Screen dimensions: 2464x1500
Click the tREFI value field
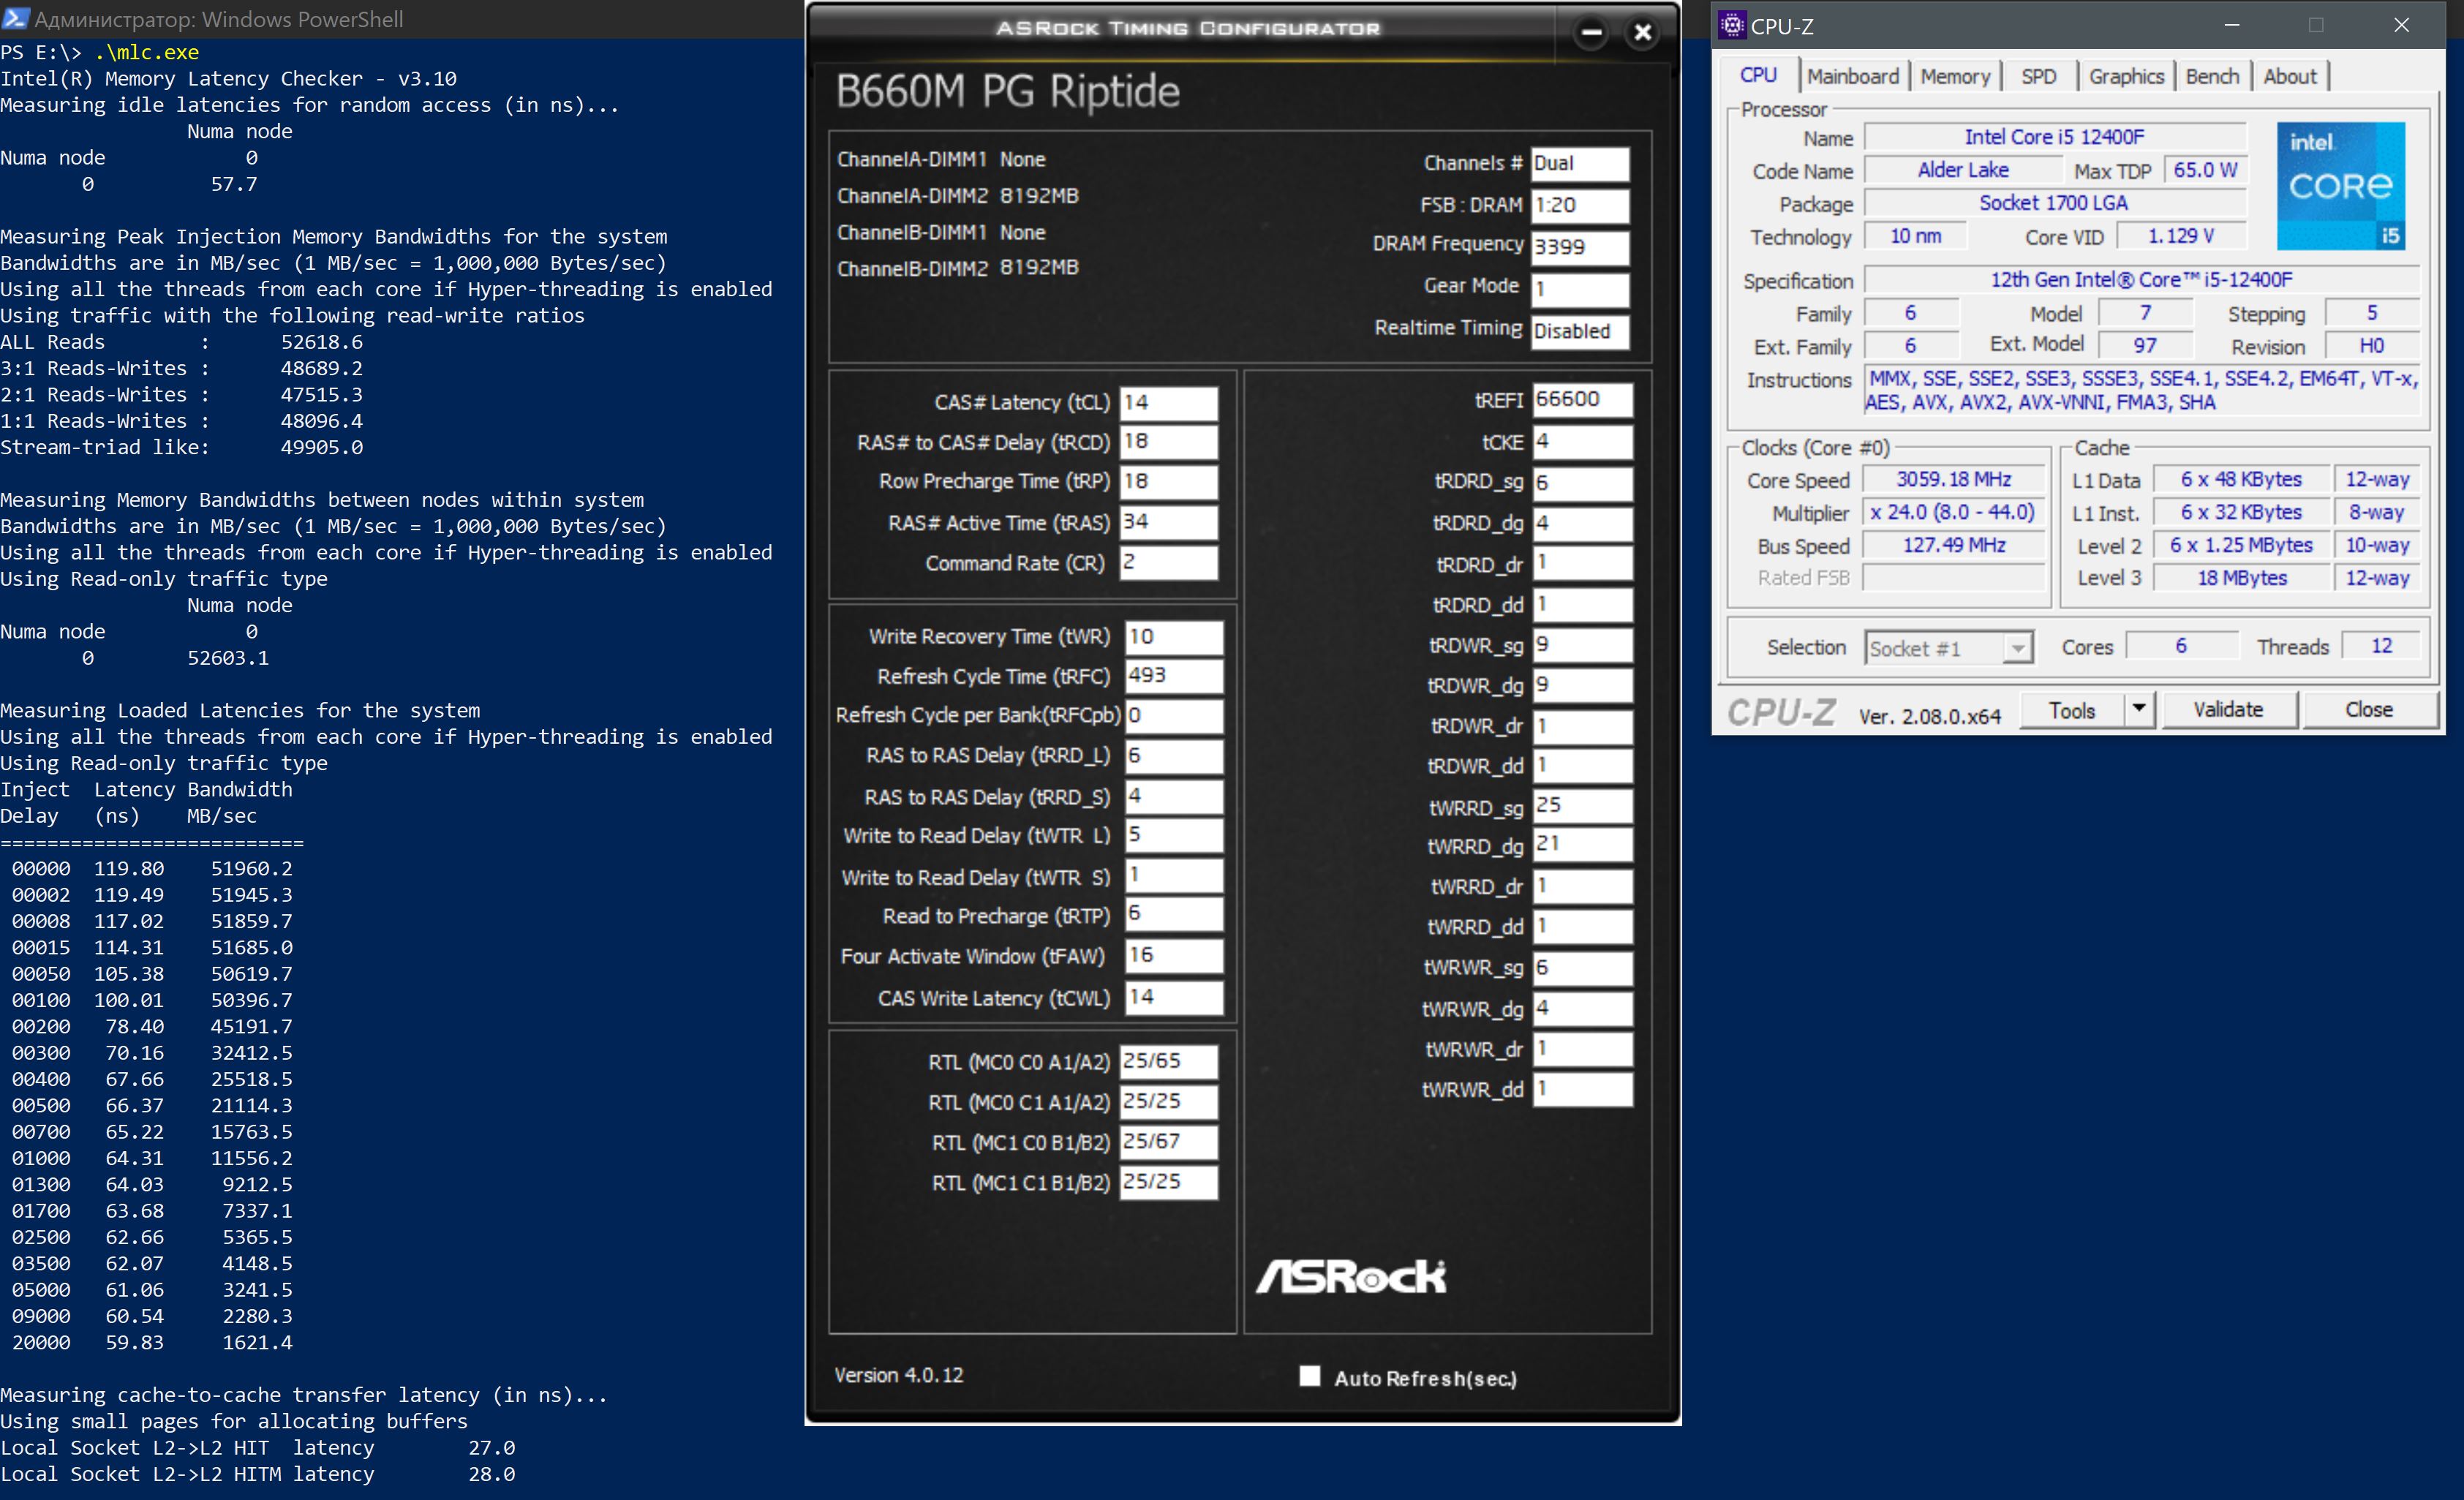(1581, 399)
